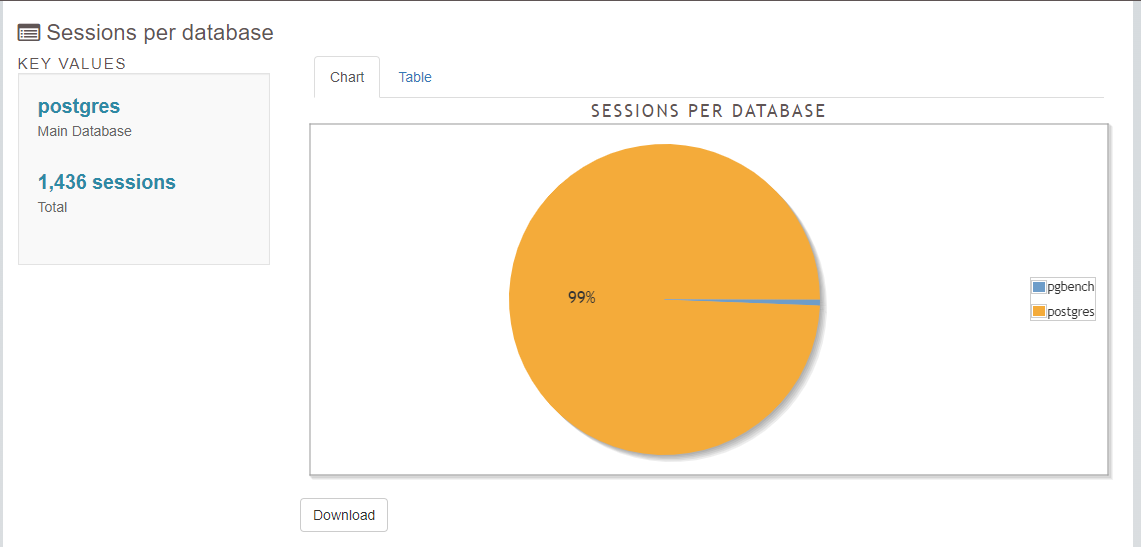1141x547 pixels.
Task: Select the pgbench legend label
Action: [1070, 287]
